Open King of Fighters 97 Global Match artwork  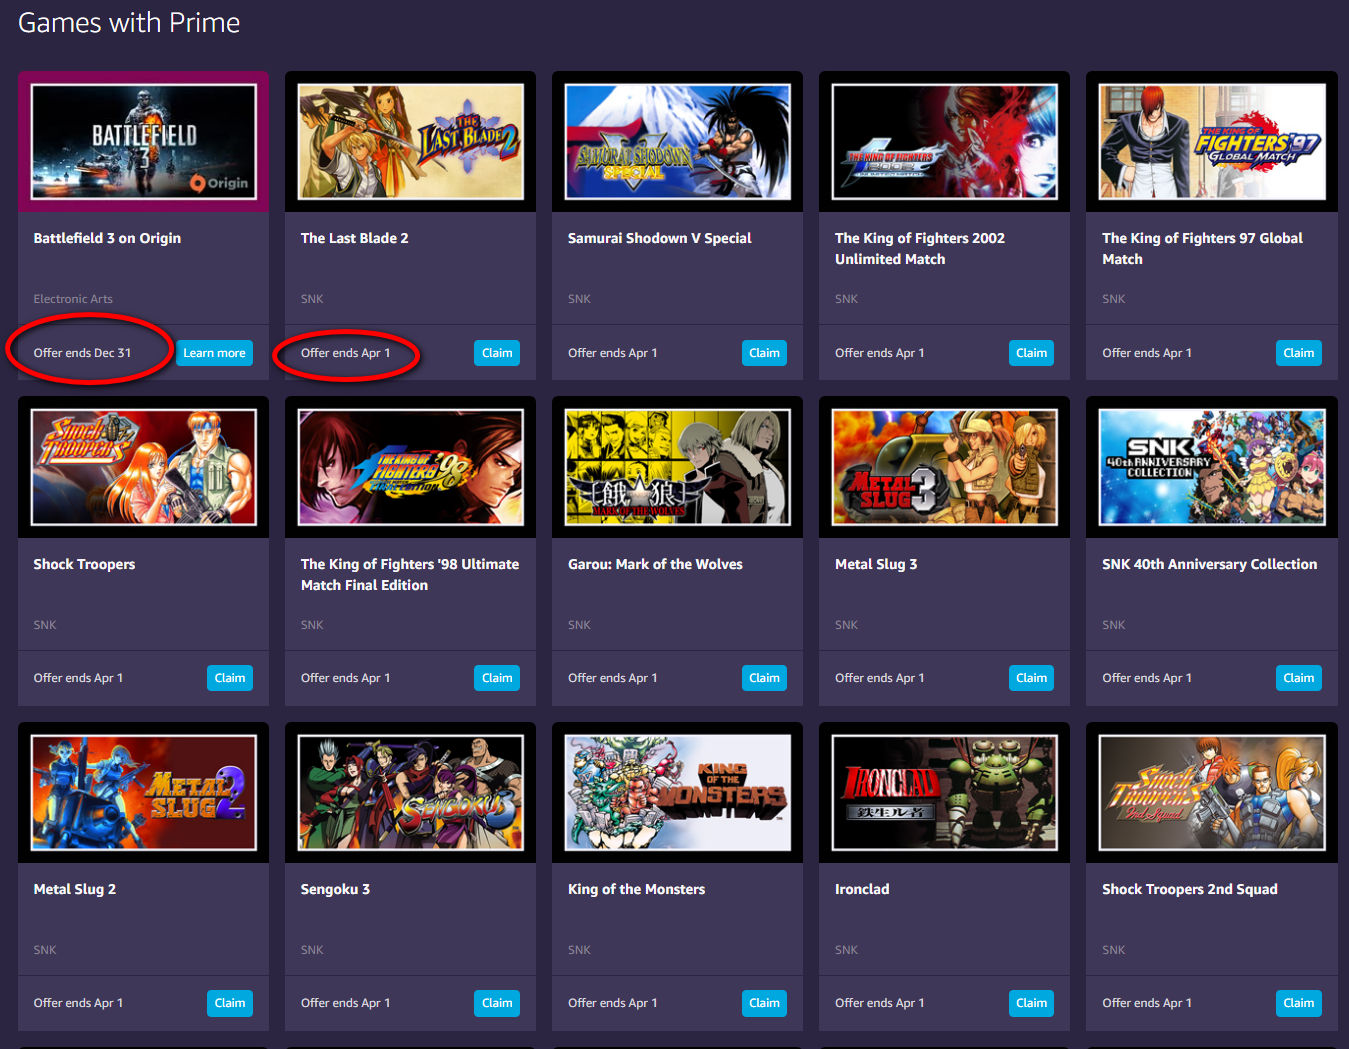1212,142
